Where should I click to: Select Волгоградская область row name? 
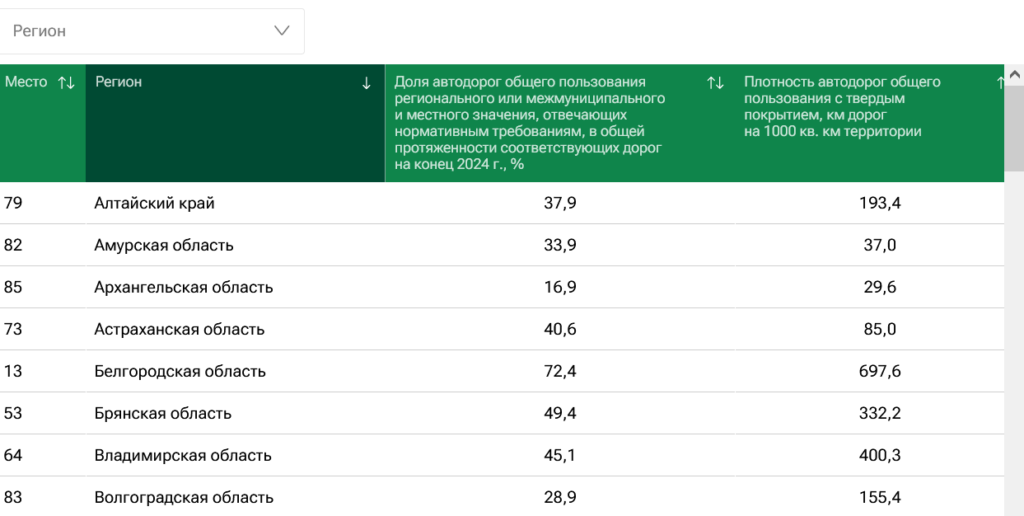pos(184,498)
